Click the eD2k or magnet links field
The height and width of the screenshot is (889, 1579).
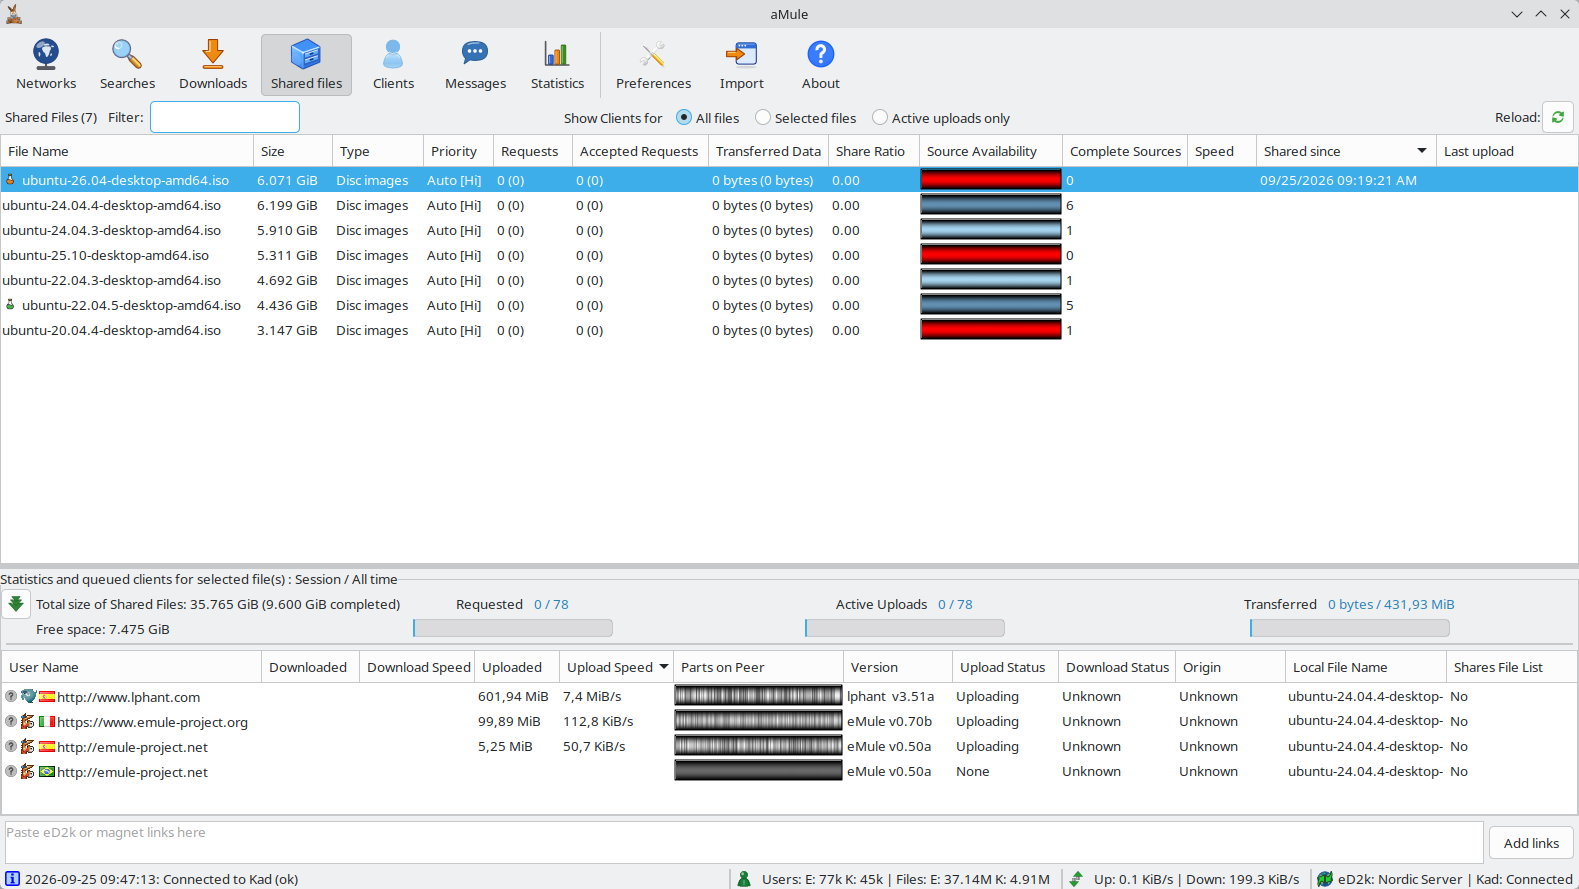click(743, 842)
